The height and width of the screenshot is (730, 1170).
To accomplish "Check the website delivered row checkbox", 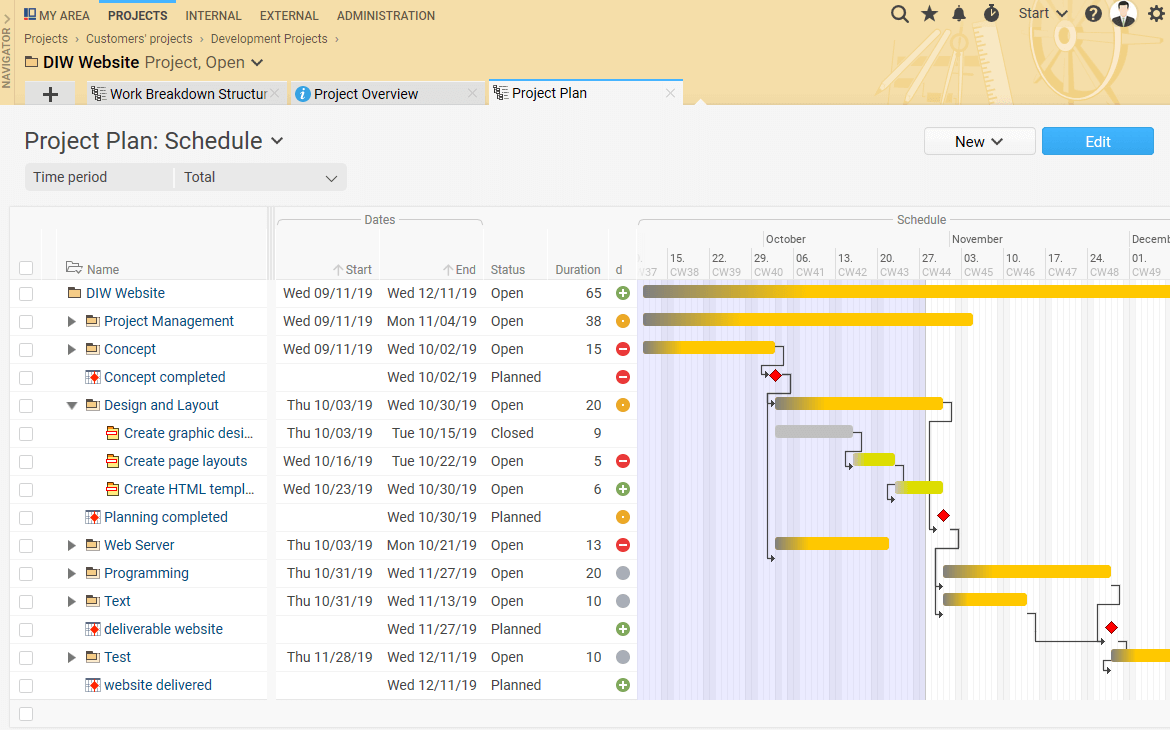I will pos(26,685).
